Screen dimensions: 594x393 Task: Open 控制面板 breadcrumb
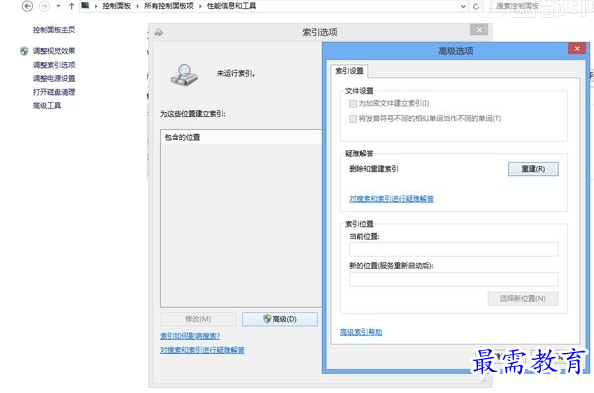click(116, 6)
